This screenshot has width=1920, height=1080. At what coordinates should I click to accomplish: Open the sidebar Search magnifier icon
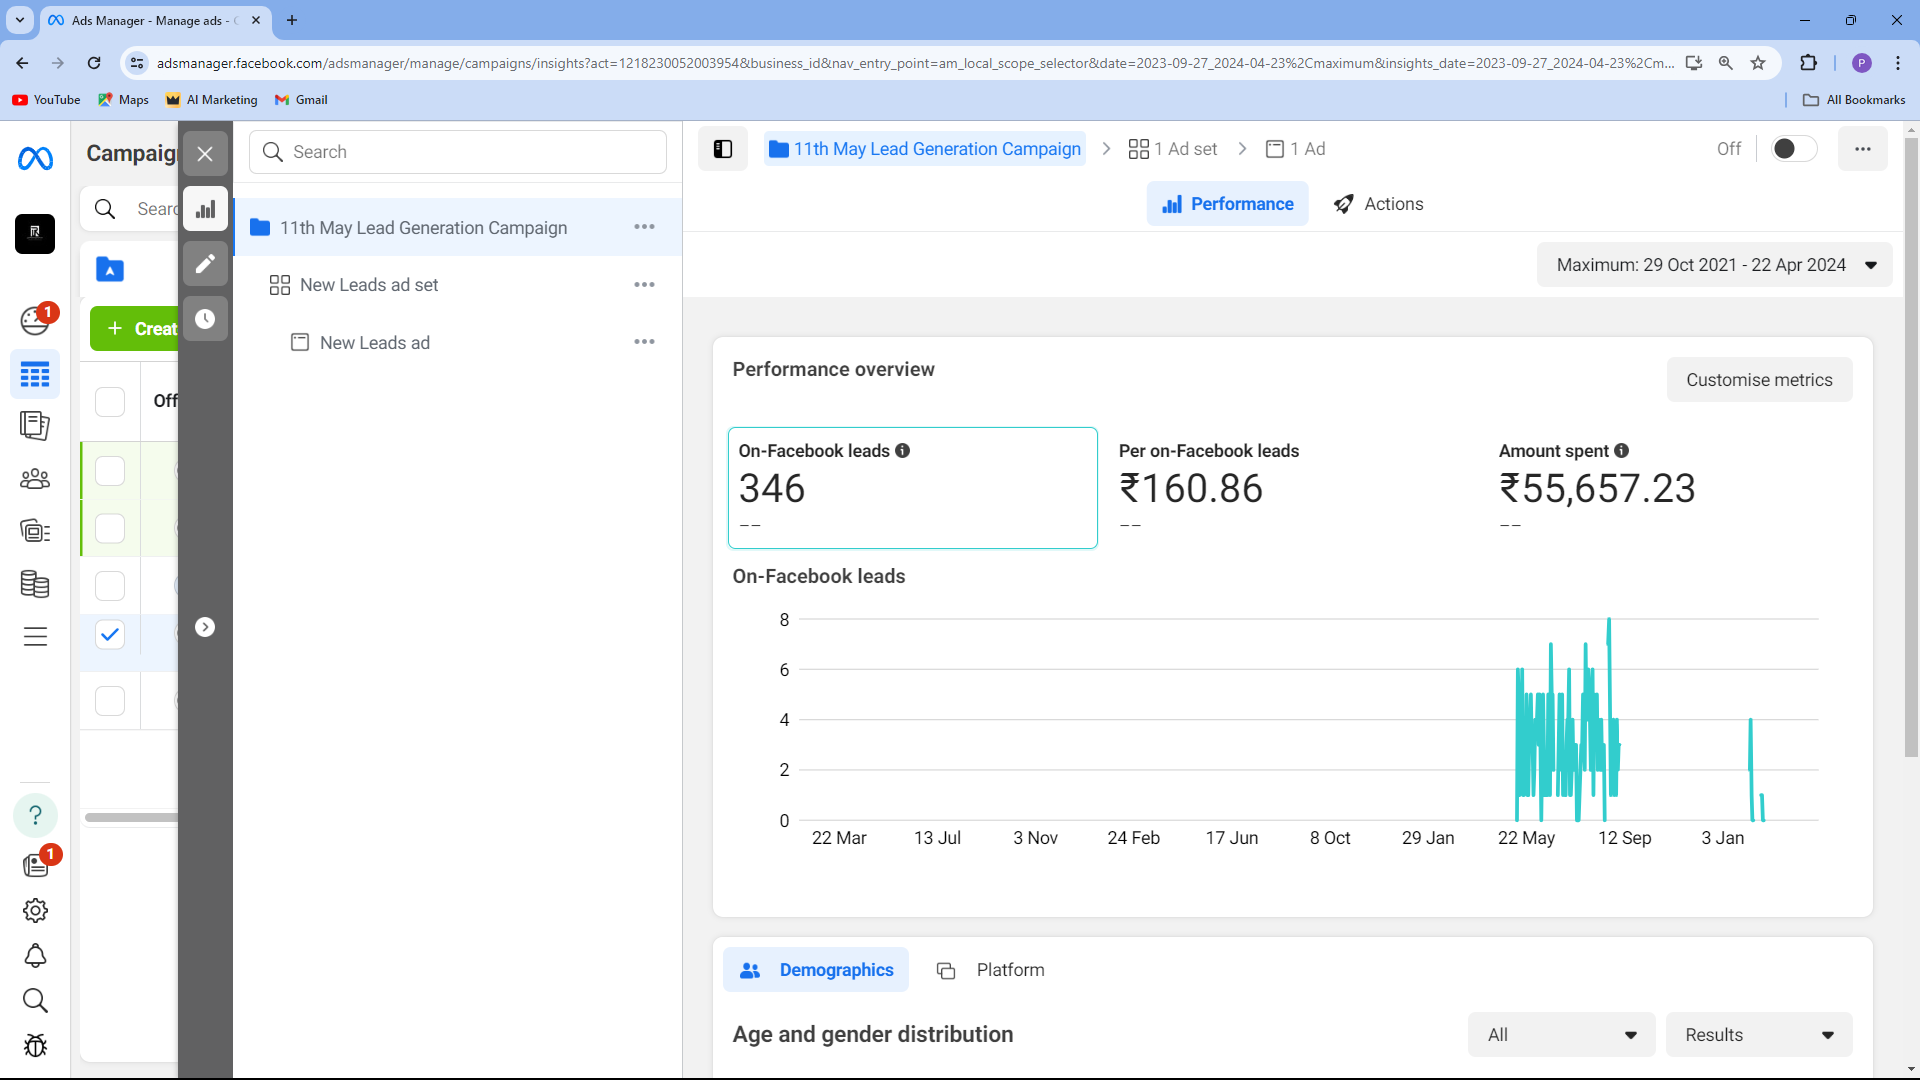pos(35,1000)
